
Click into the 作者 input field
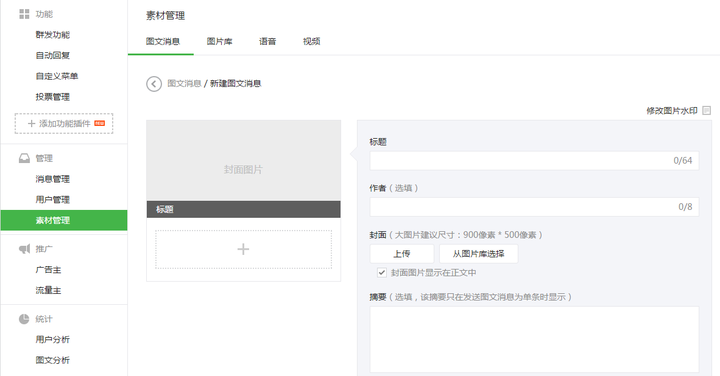(x=534, y=207)
